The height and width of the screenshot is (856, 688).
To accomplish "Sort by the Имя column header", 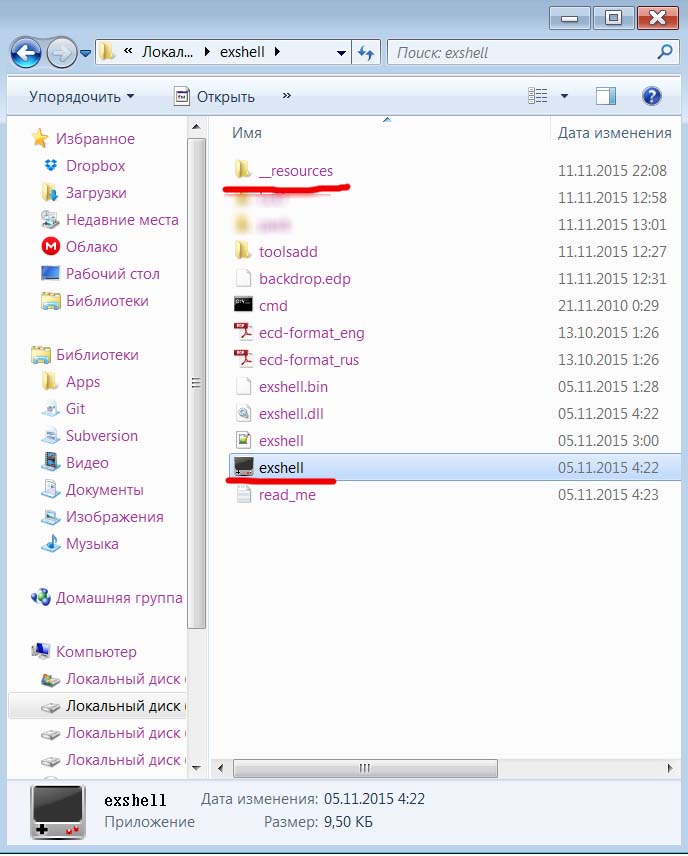I will [x=247, y=132].
